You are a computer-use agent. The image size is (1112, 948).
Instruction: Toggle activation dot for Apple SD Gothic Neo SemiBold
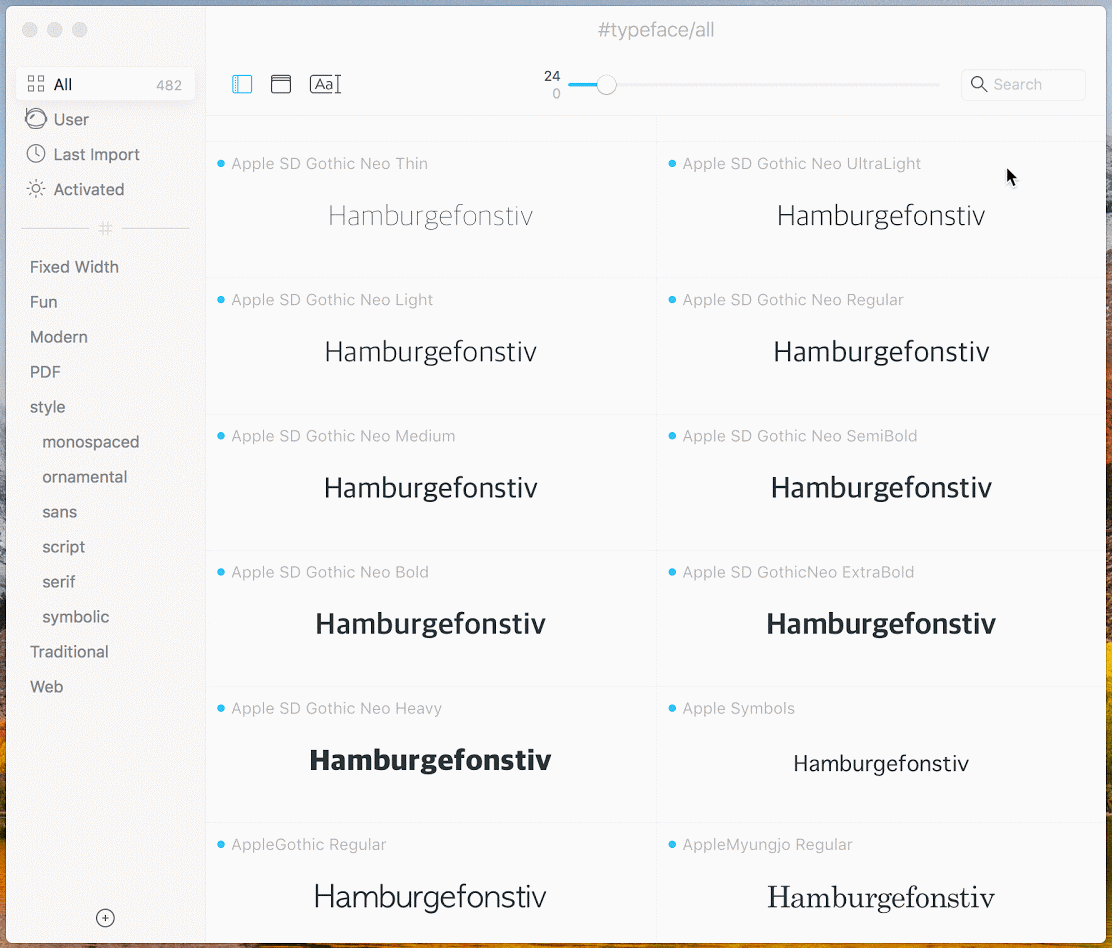point(672,436)
